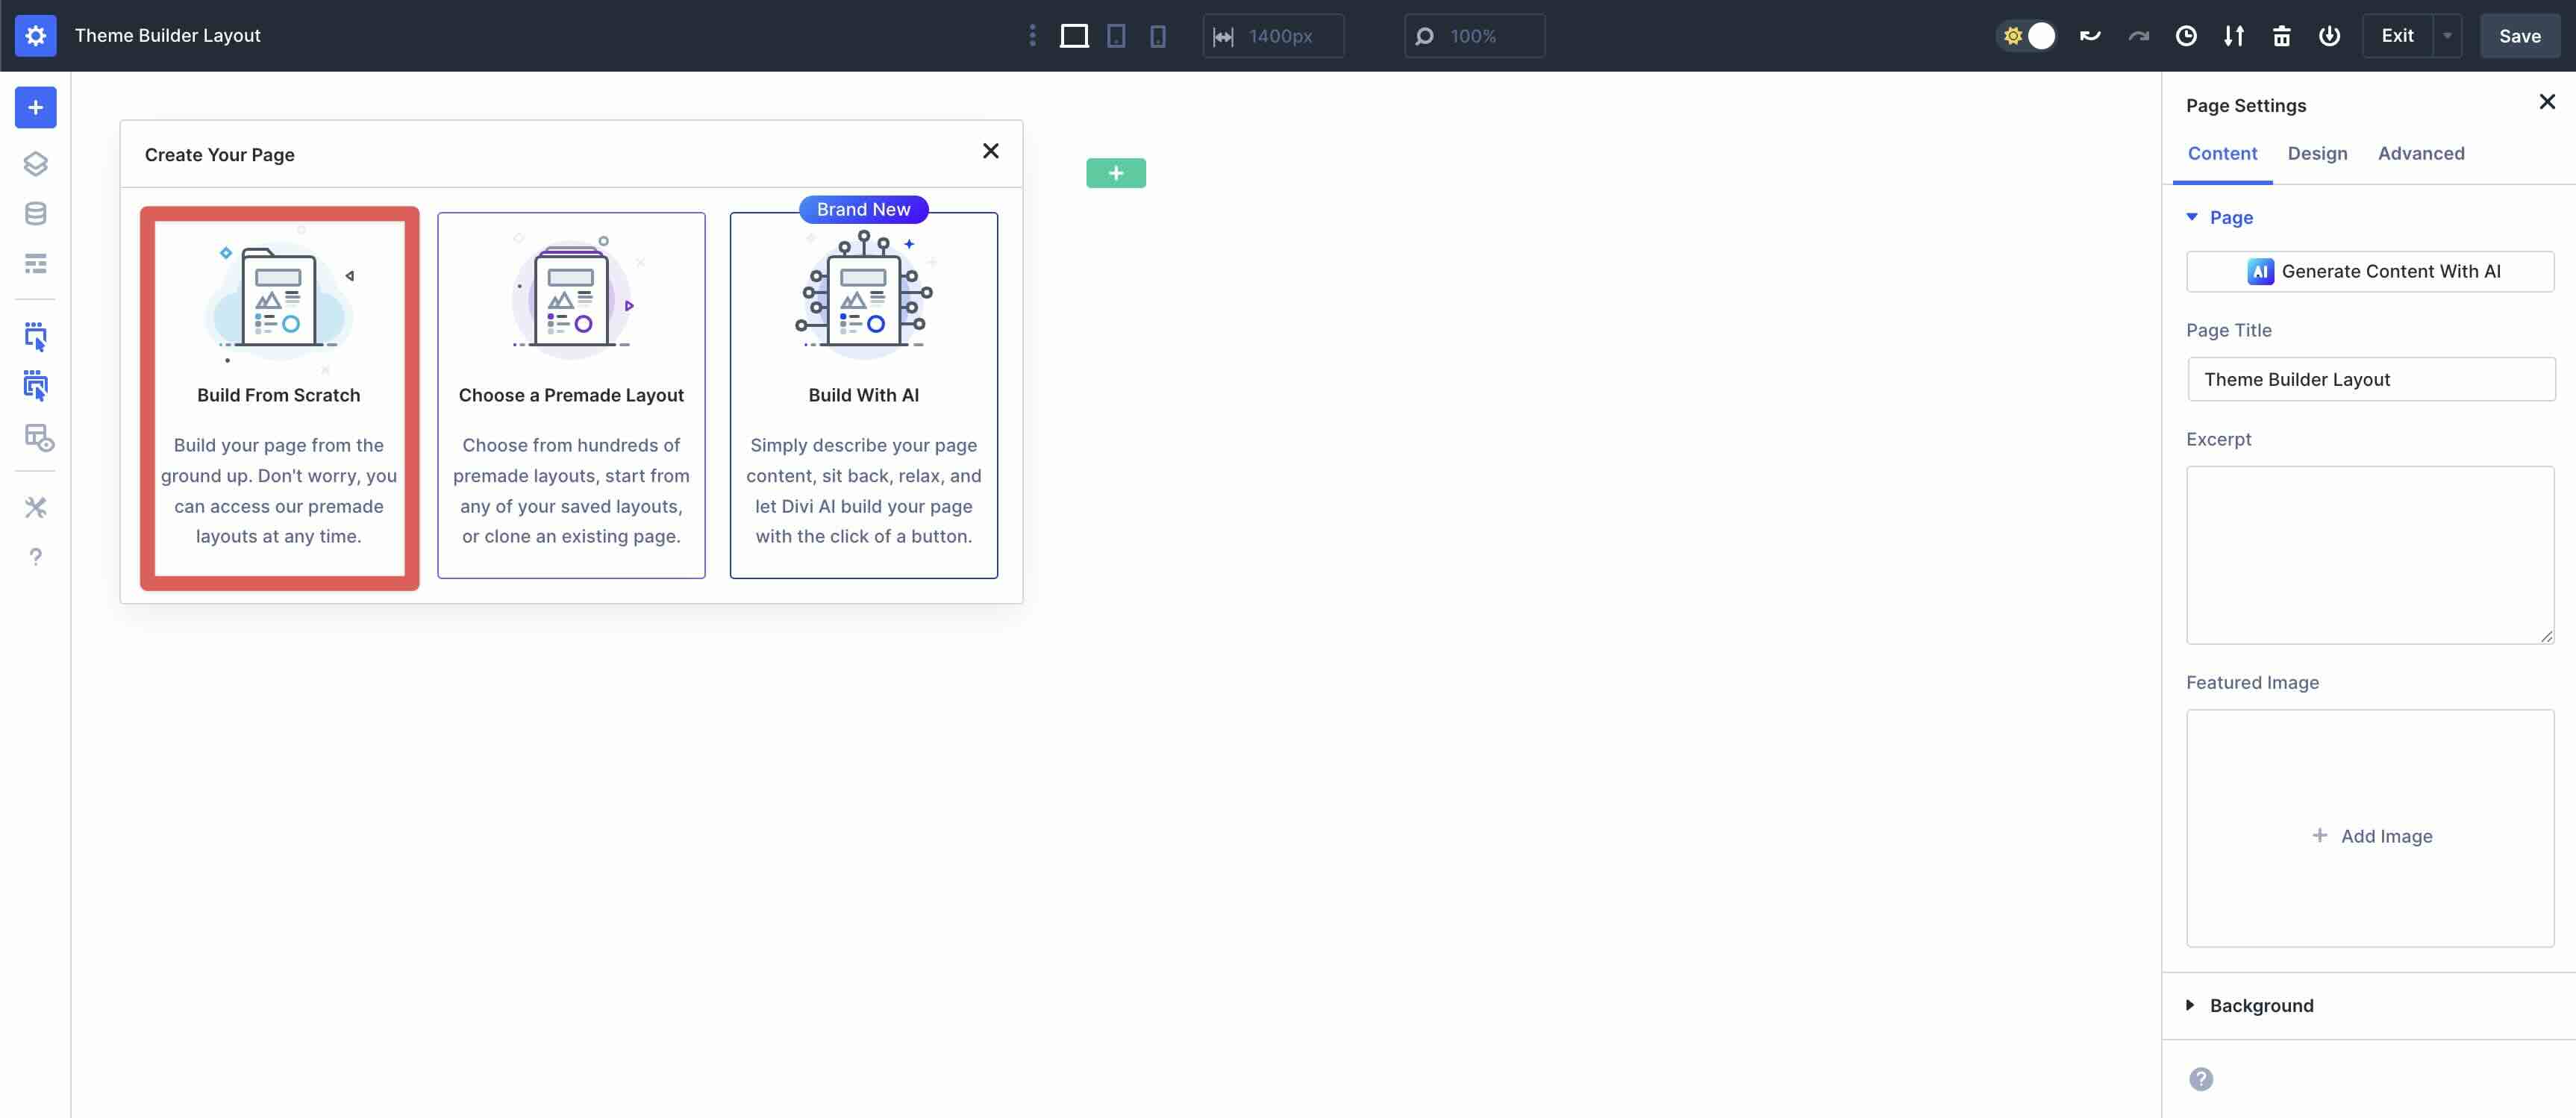
Task: Click the redo arrow icon
Action: (x=2138, y=35)
